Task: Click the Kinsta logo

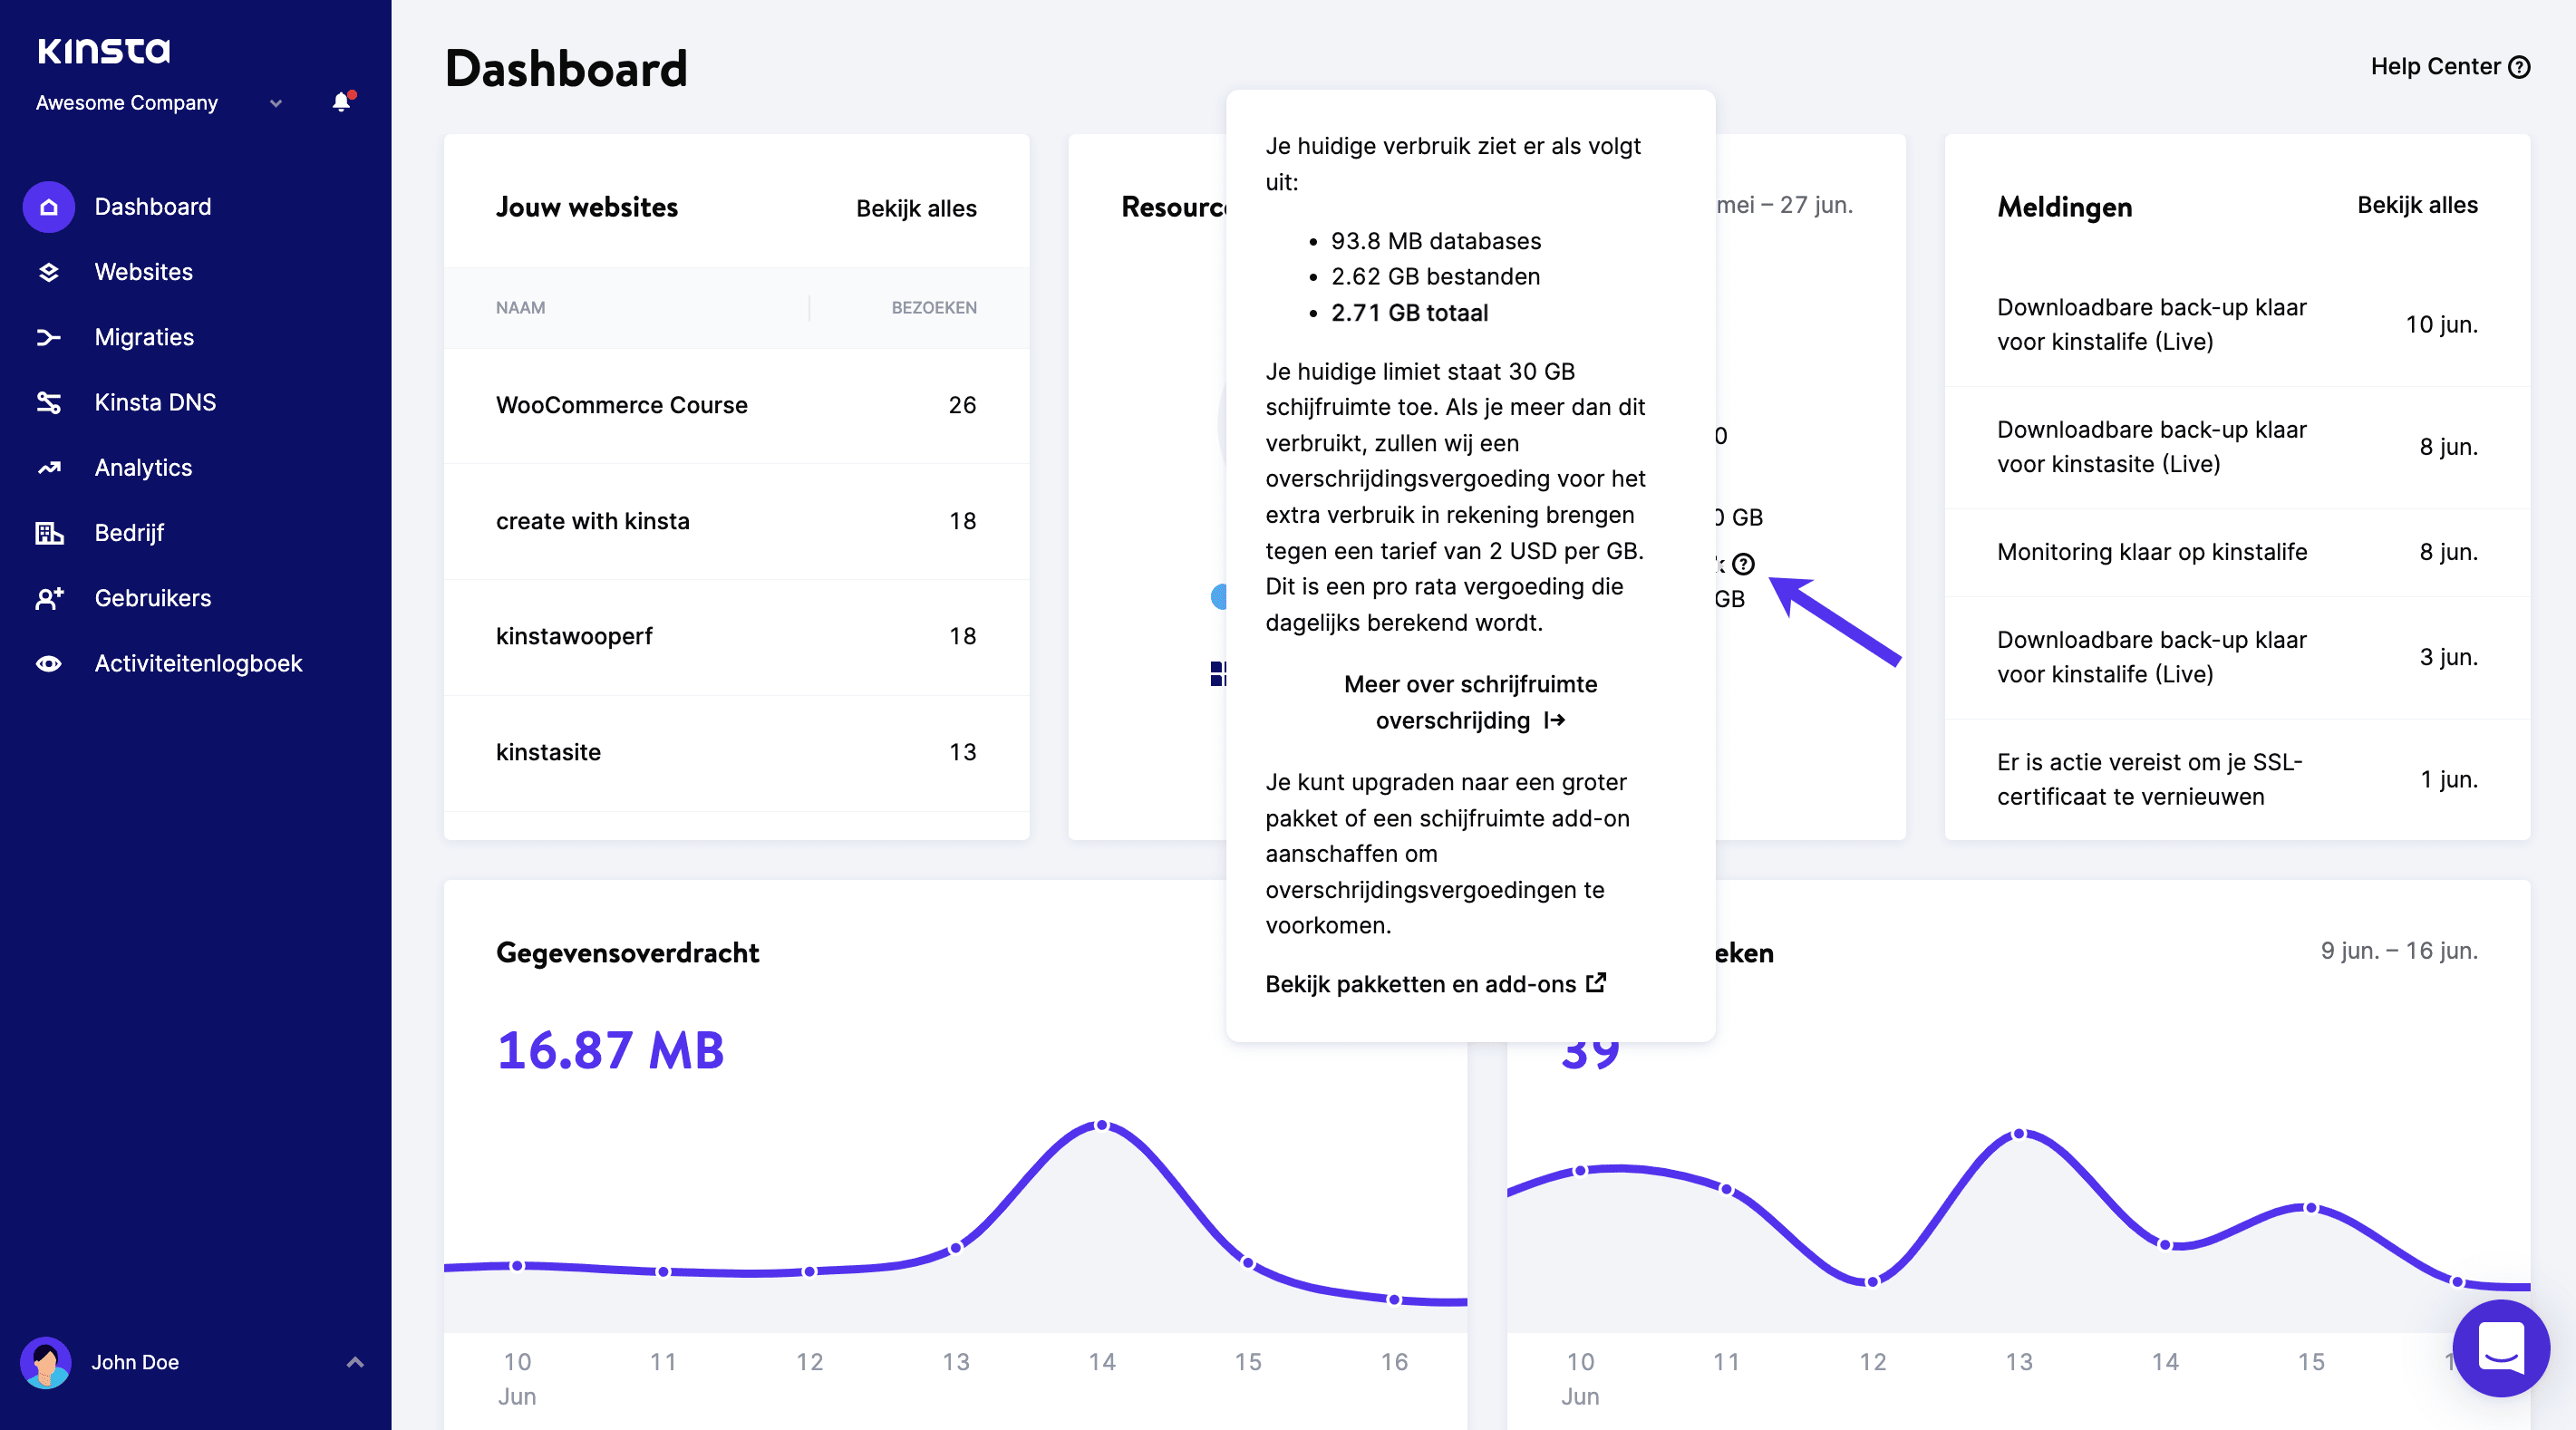Action: click(x=104, y=50)
